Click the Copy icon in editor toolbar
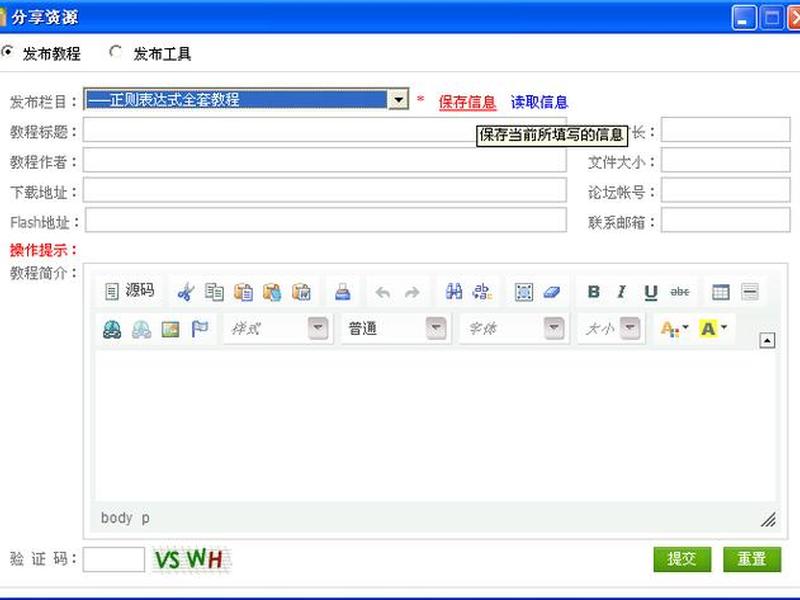The image size is (800, 600). pos(214,292)
